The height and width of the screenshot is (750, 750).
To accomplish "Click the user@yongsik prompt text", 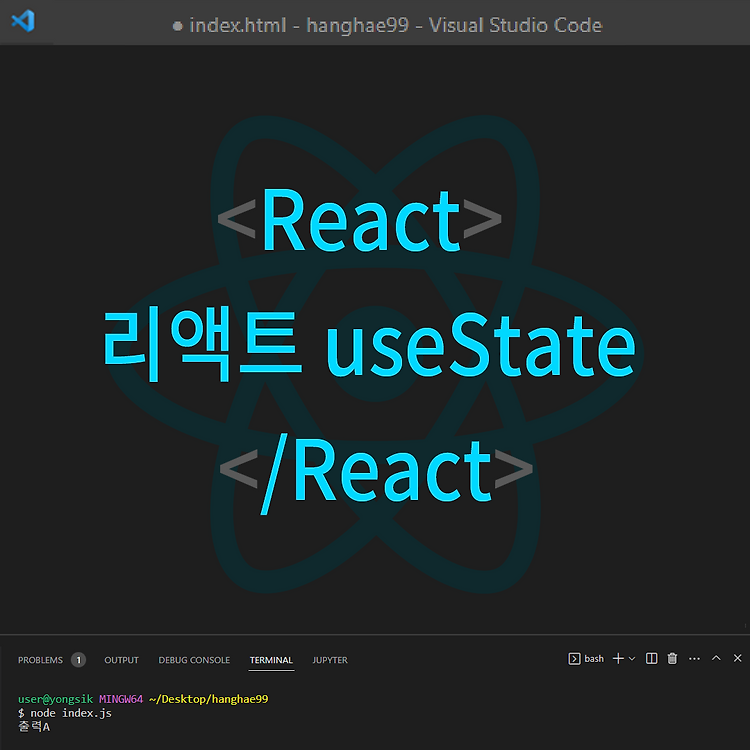I will (x=55, y=699).
